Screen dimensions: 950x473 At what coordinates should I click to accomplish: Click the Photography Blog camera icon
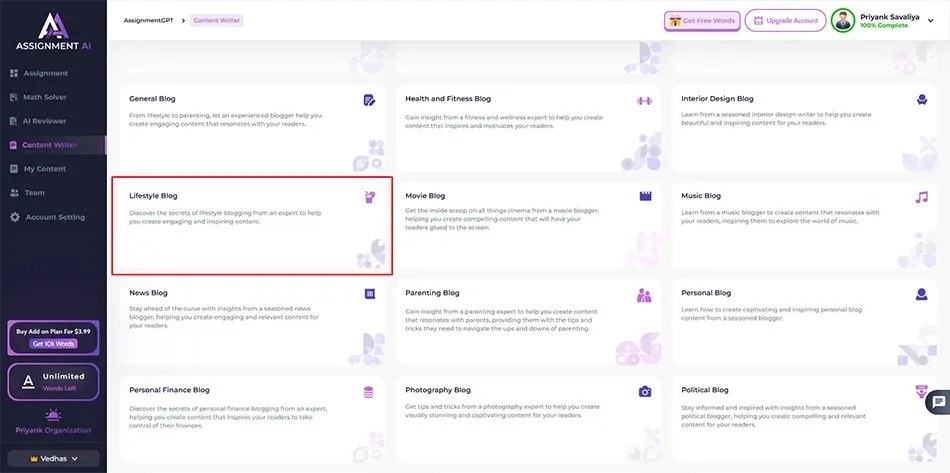[x=645, y=391]
